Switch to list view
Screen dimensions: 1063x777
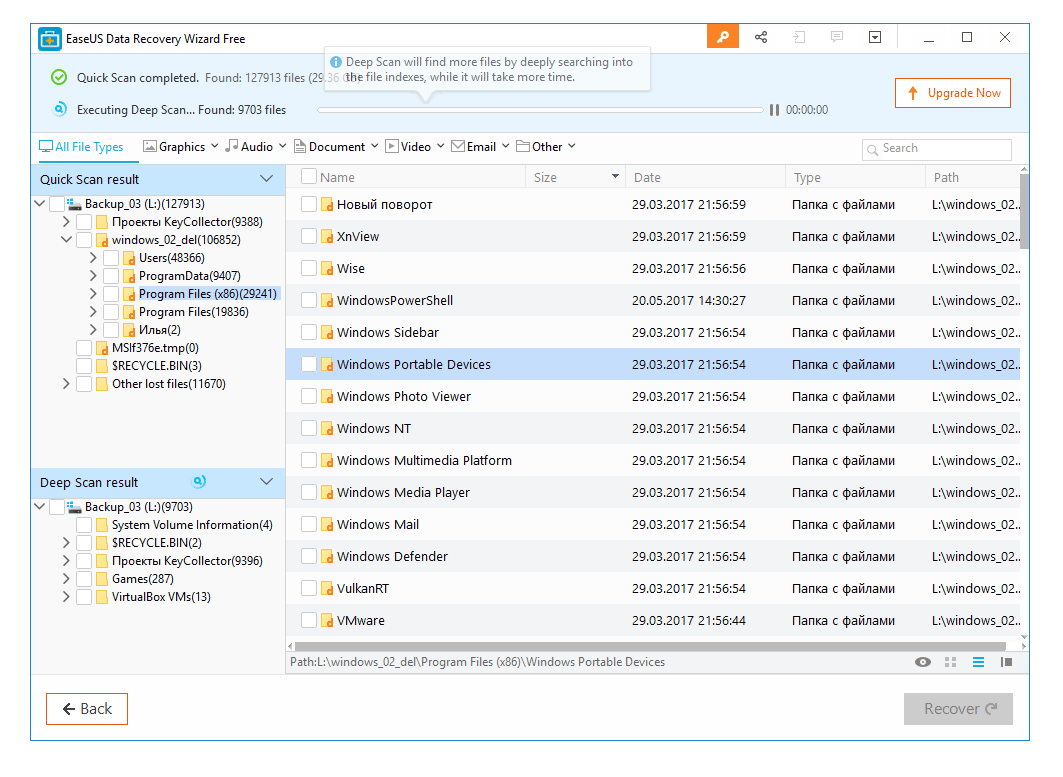point(978,662)
